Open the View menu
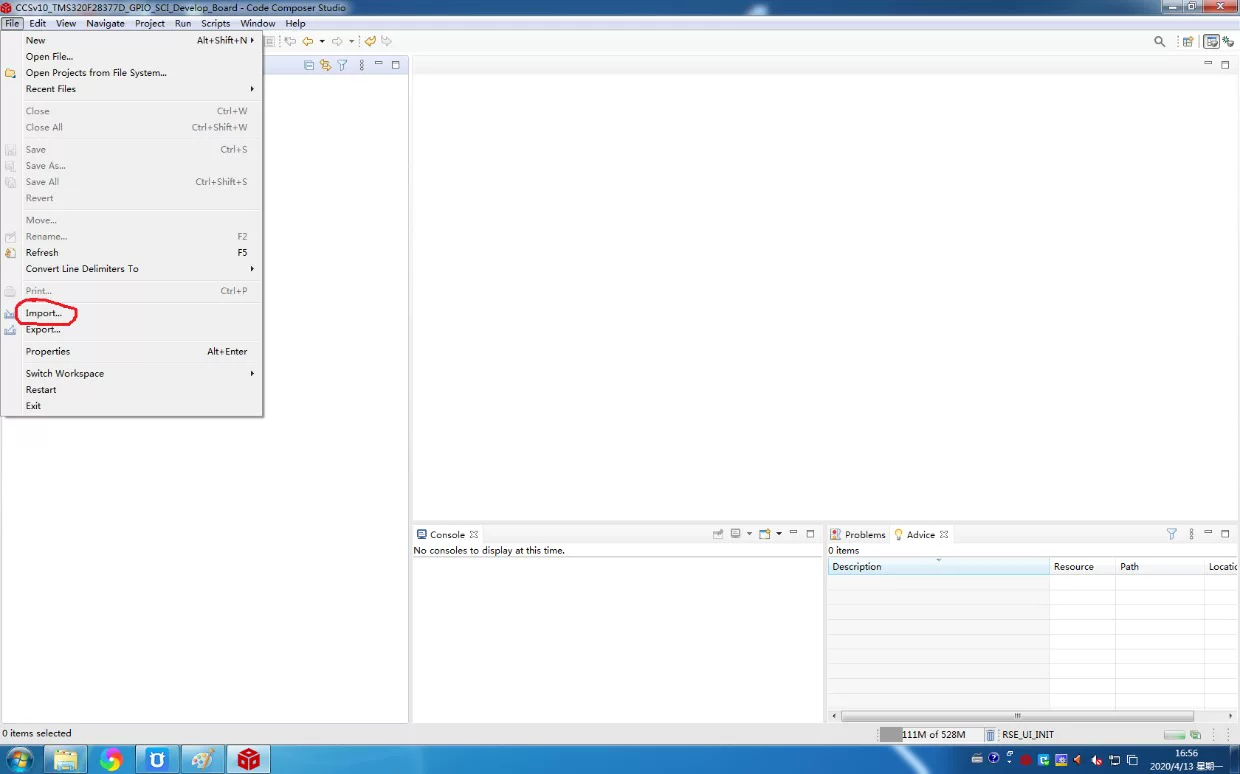This screenshot has width=1240, height=774. coord(66,23)
